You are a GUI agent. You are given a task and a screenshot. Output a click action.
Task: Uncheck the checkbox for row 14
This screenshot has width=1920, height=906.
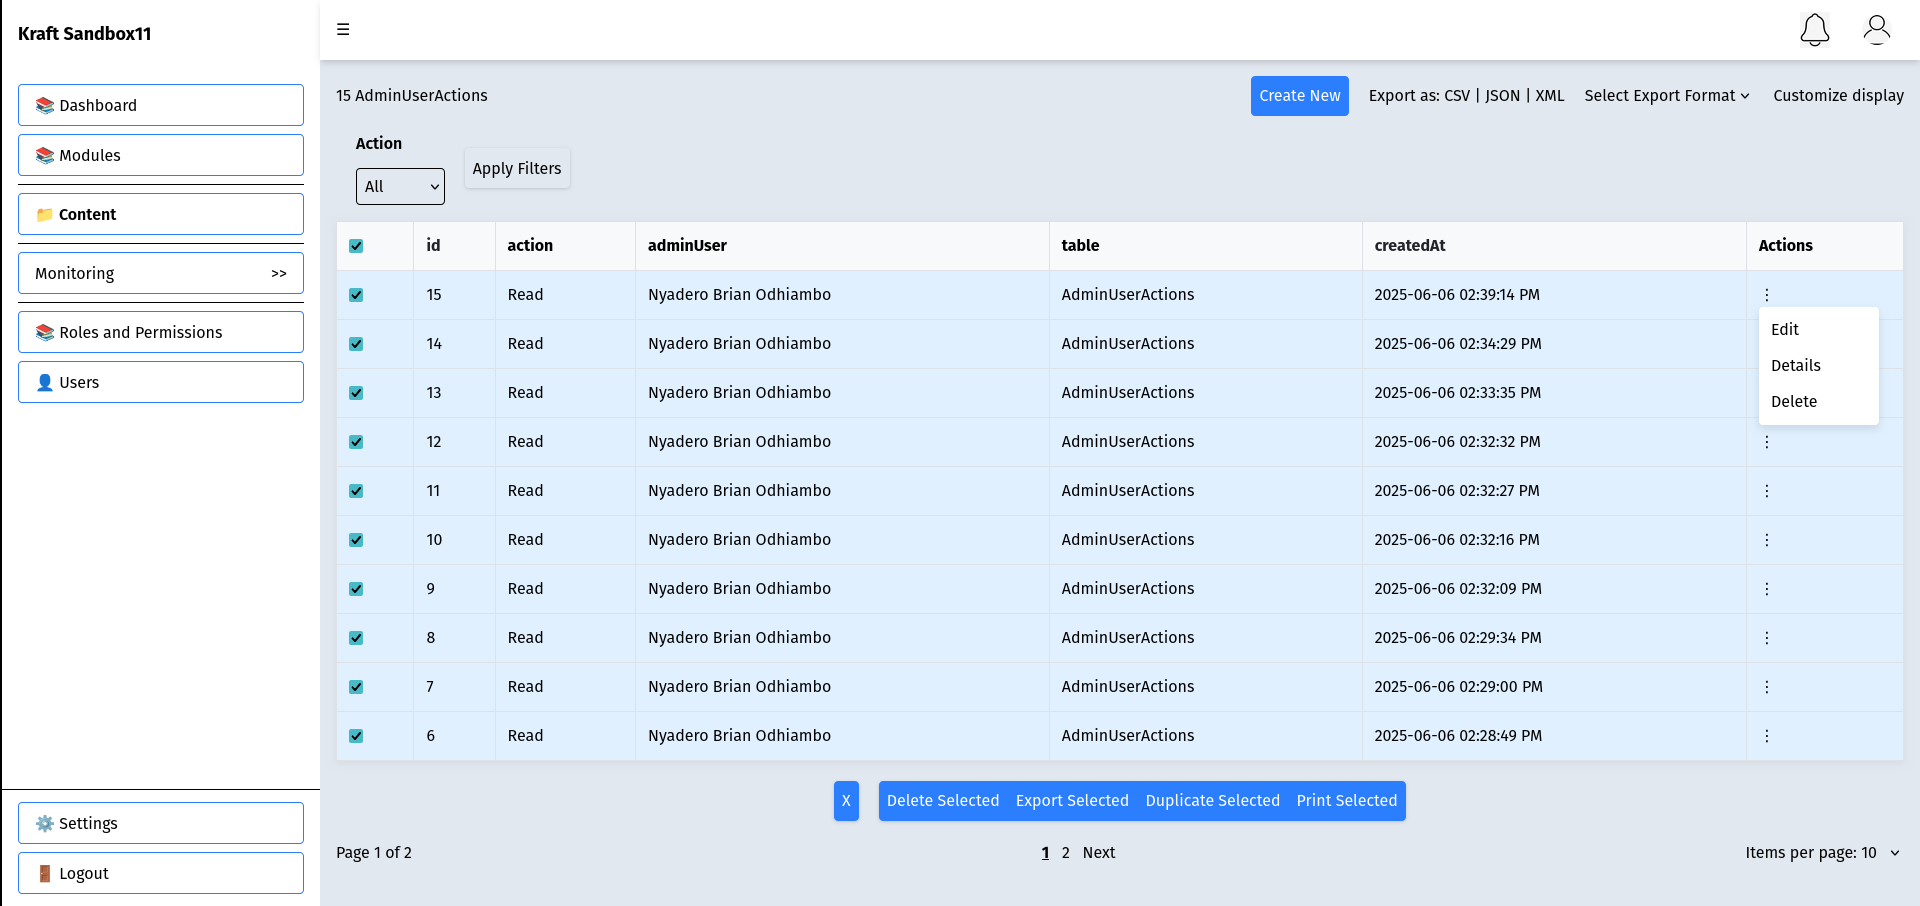point(356,344)
